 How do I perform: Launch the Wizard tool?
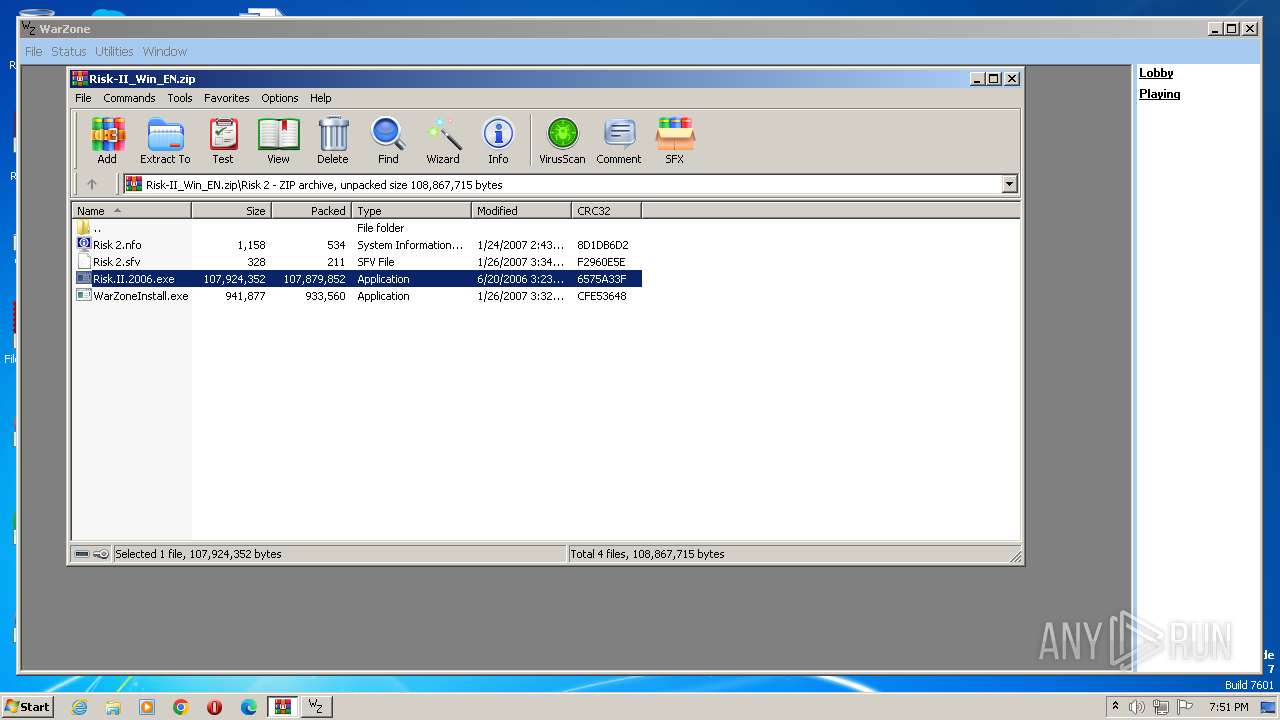[x=443, y=140]
